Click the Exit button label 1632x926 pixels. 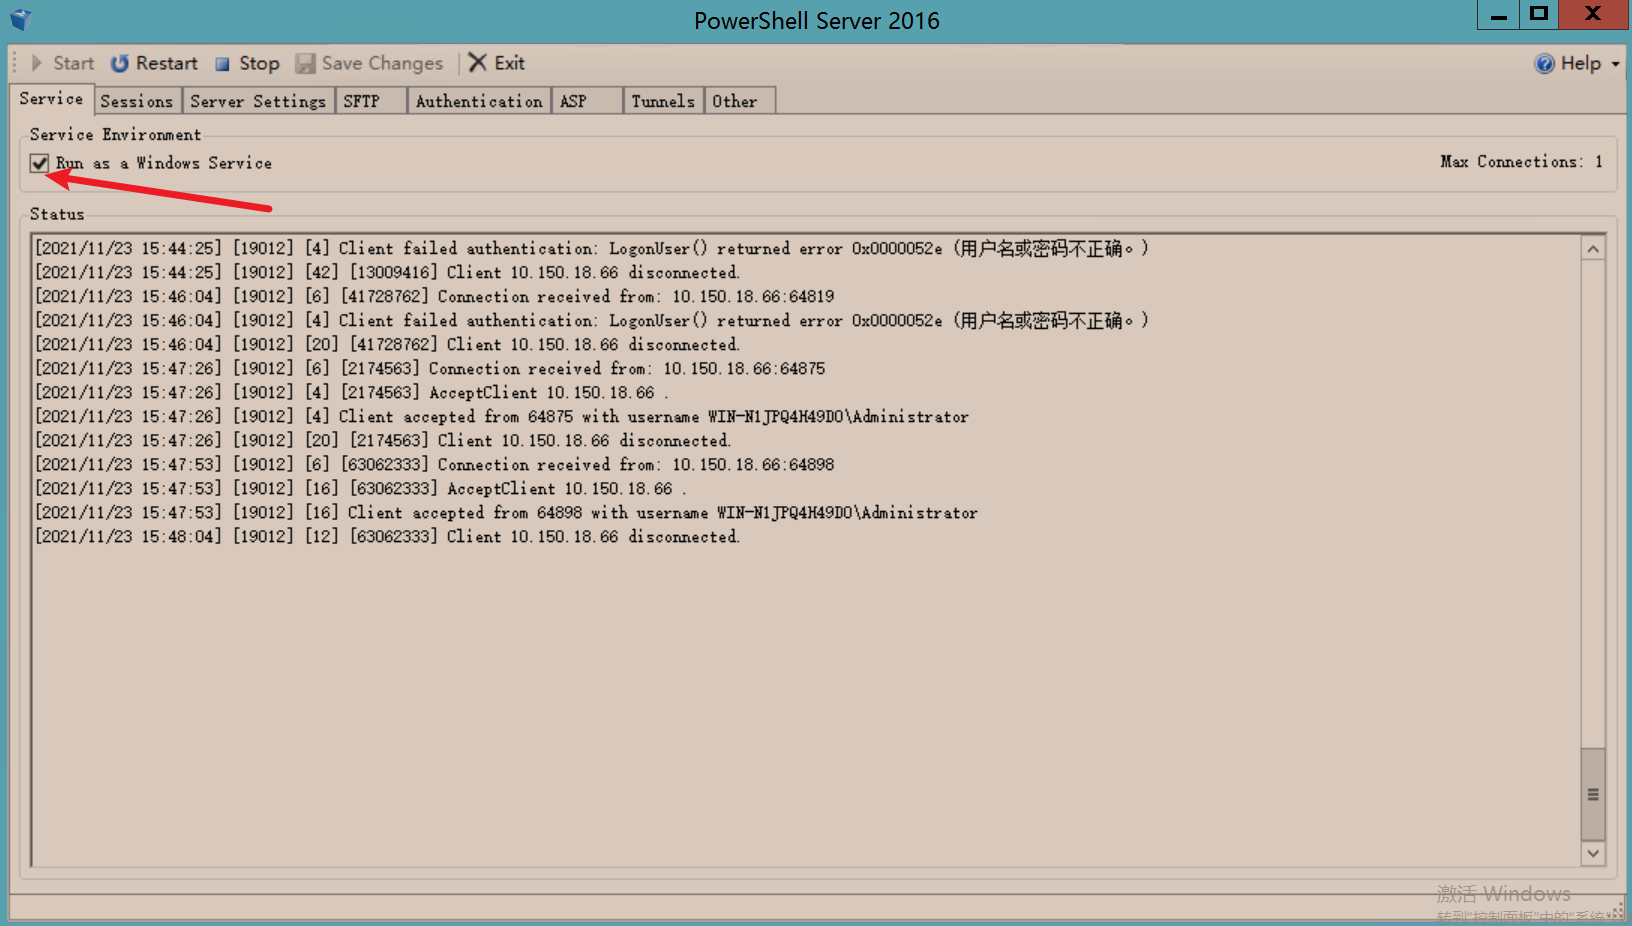(509, 63)
